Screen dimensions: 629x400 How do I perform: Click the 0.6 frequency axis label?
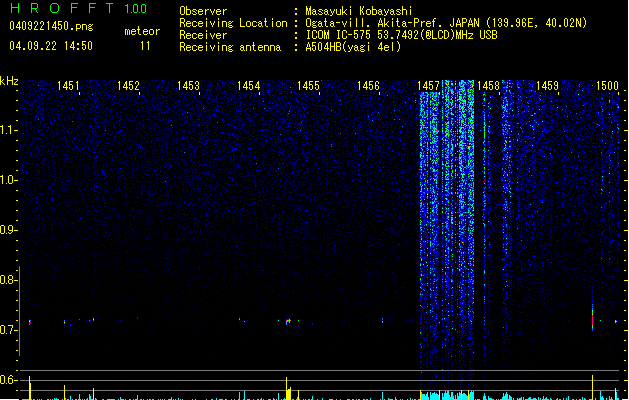8,380
